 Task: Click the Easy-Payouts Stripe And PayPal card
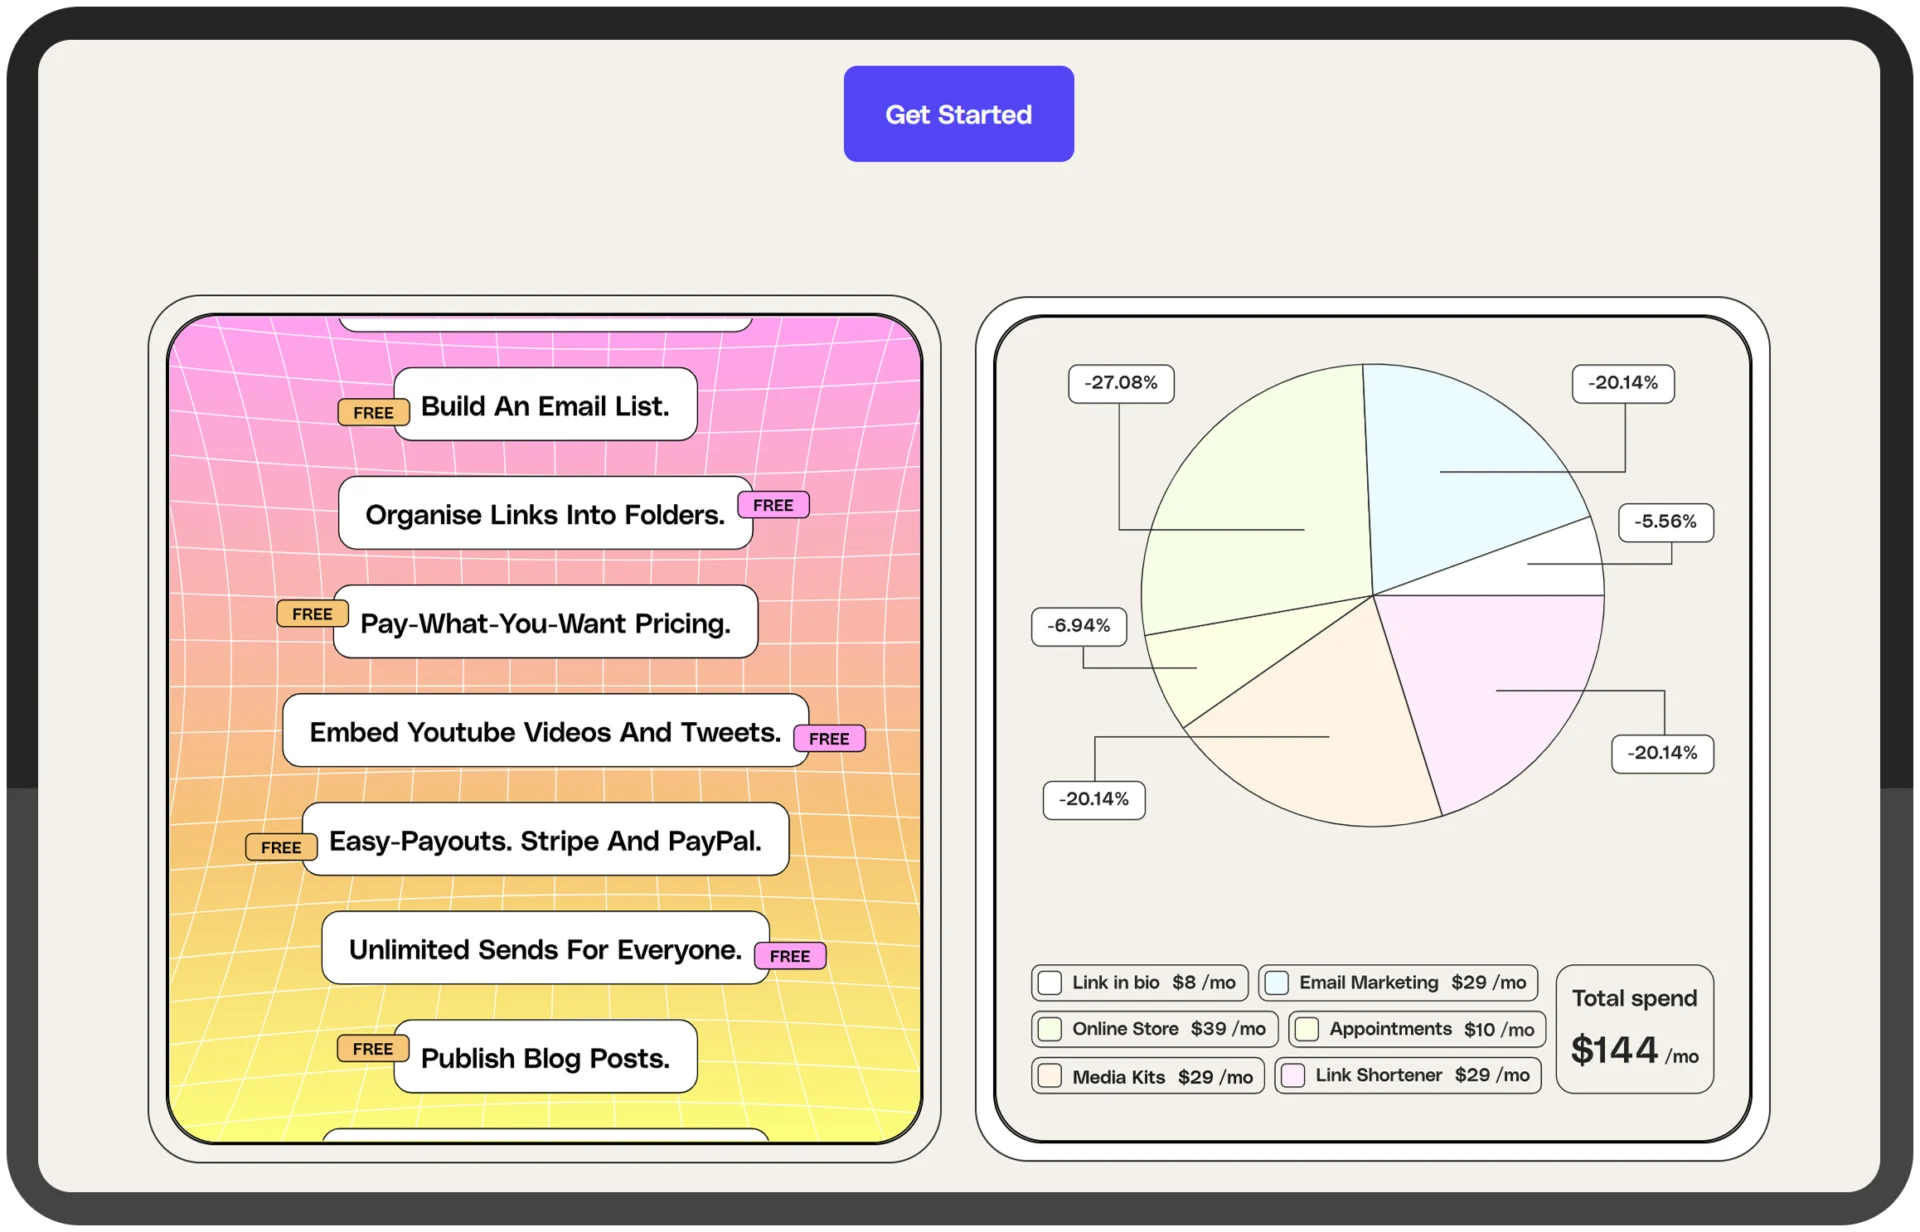coord(545,840)
